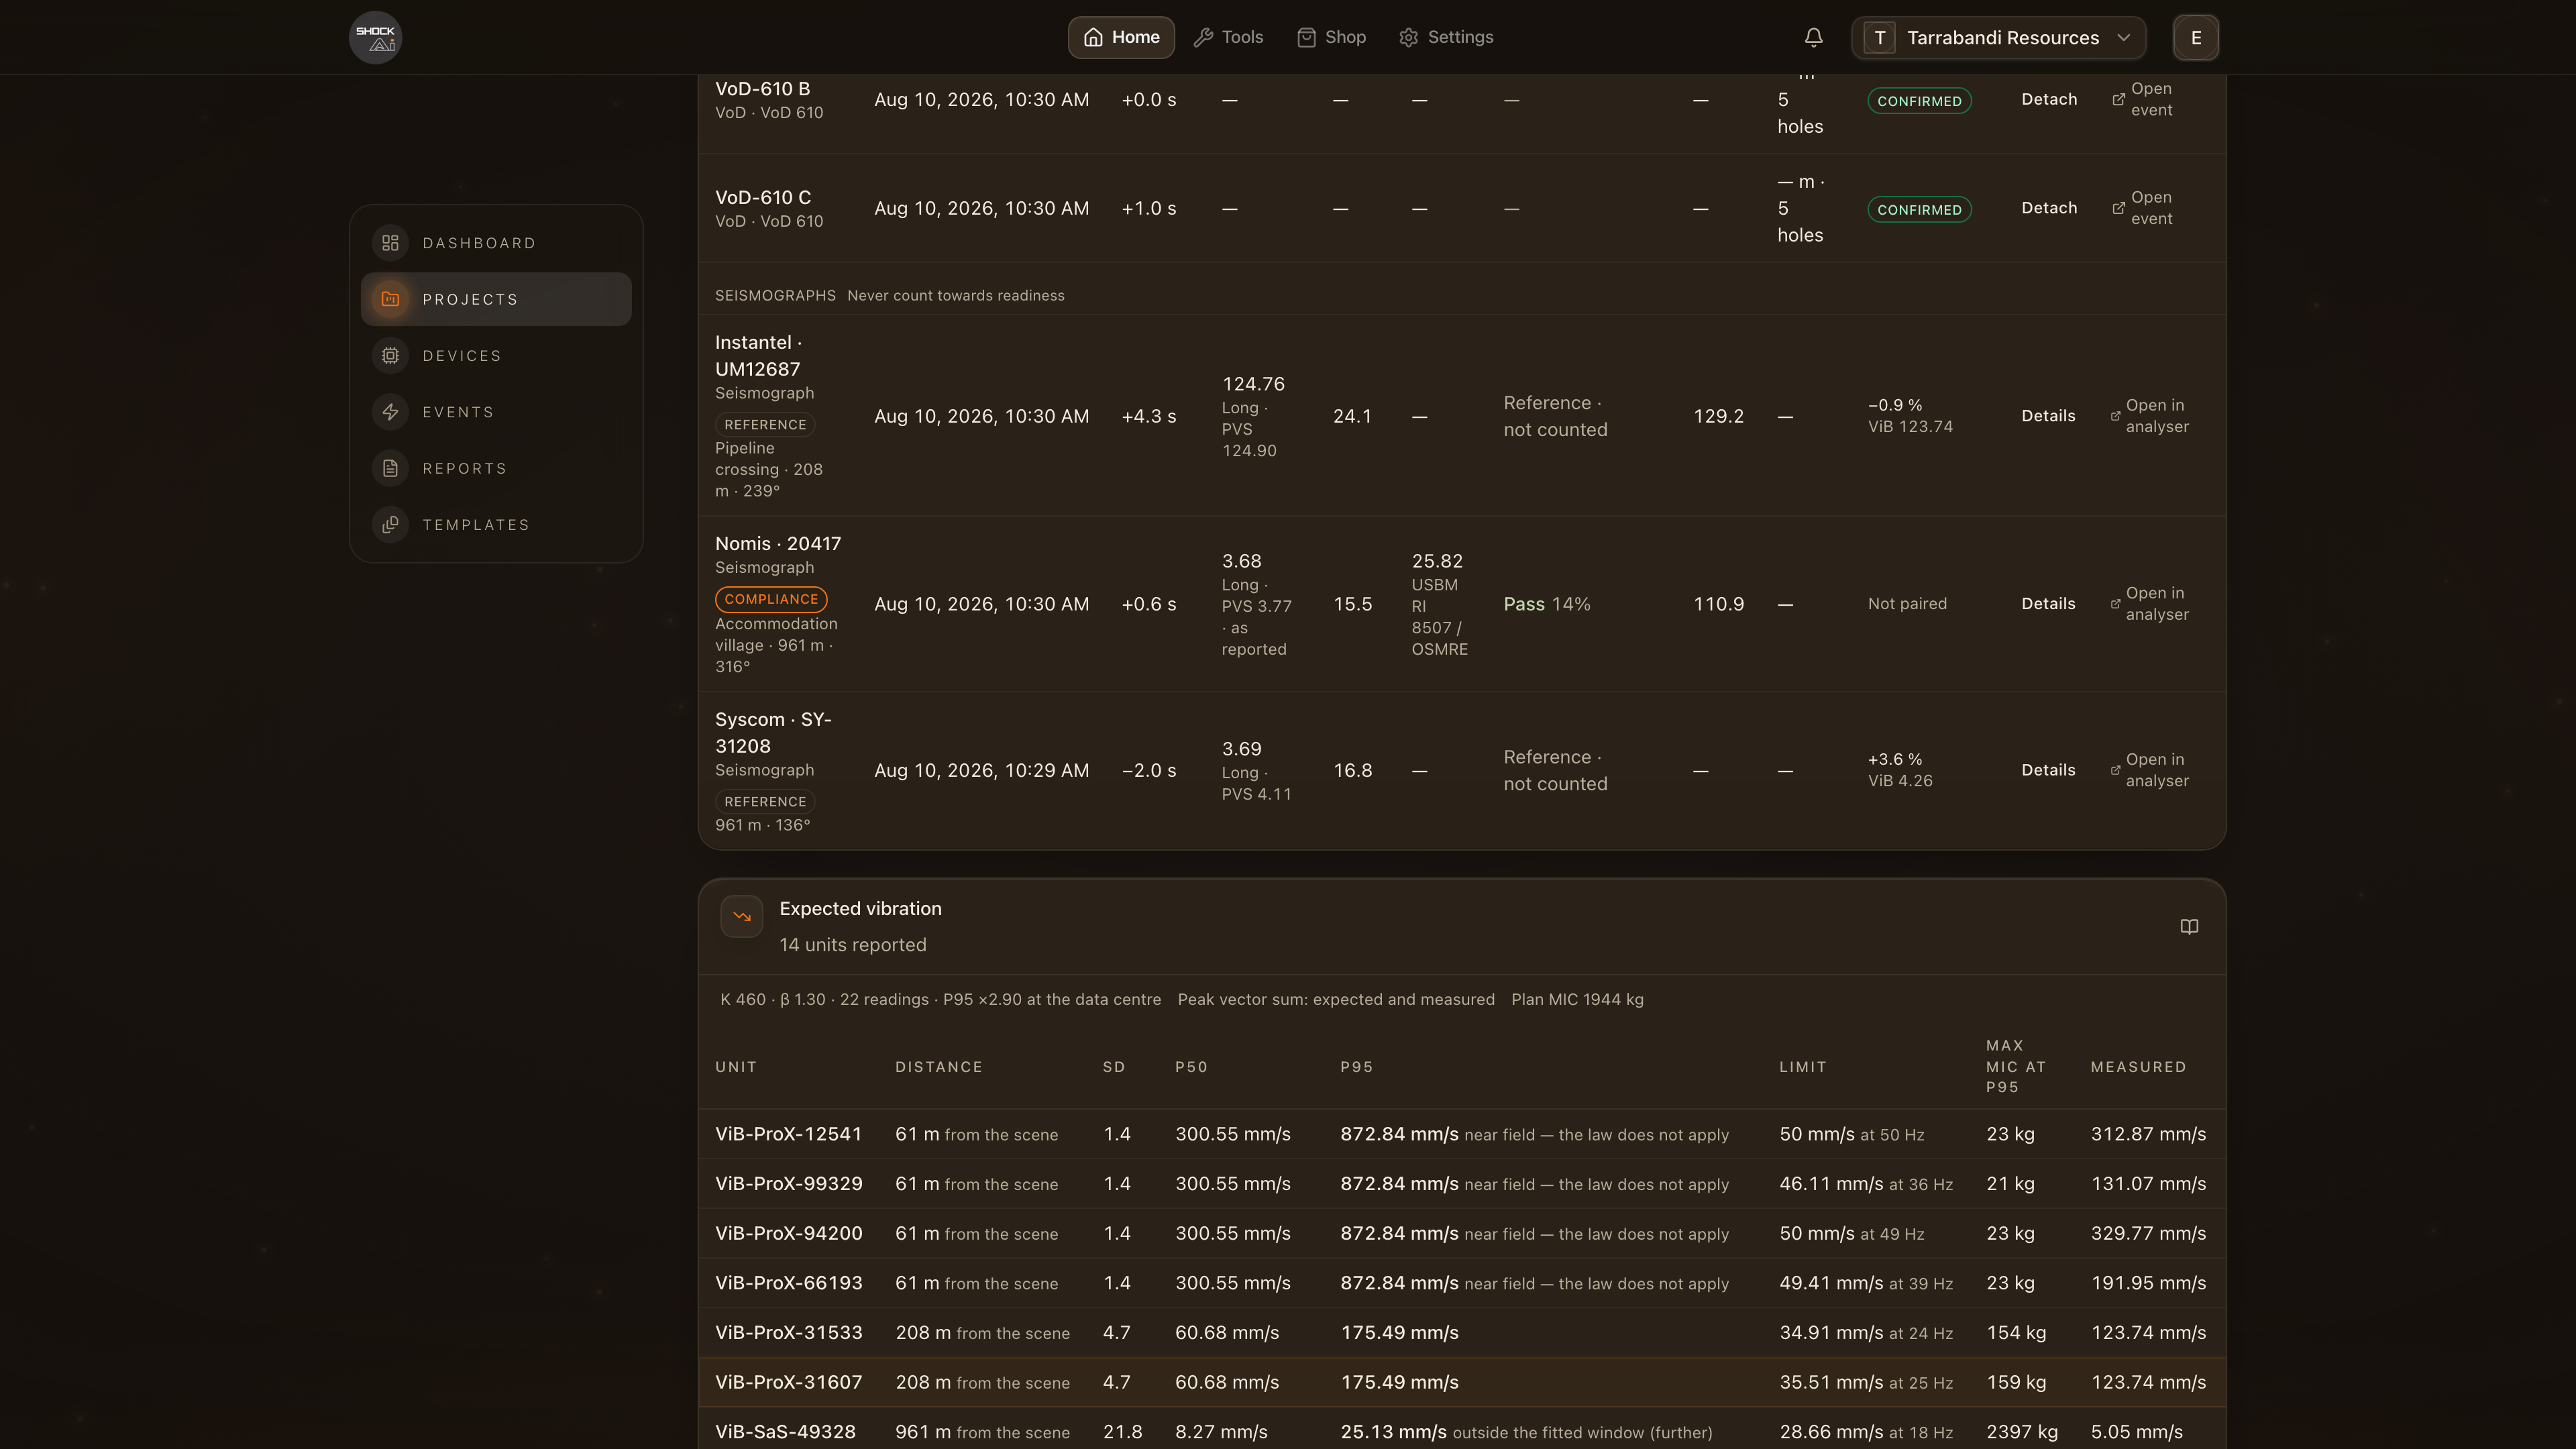This screenshot has height=1449, width=2576.
Task: Open Devices in the sidebar
Action: pyautogui.click(x=496, y=356)
